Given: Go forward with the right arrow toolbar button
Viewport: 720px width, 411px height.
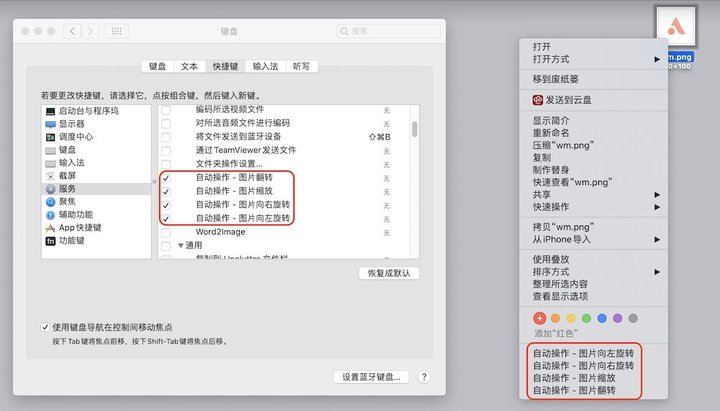Looking at the screenshot, I should click(90, 31).
